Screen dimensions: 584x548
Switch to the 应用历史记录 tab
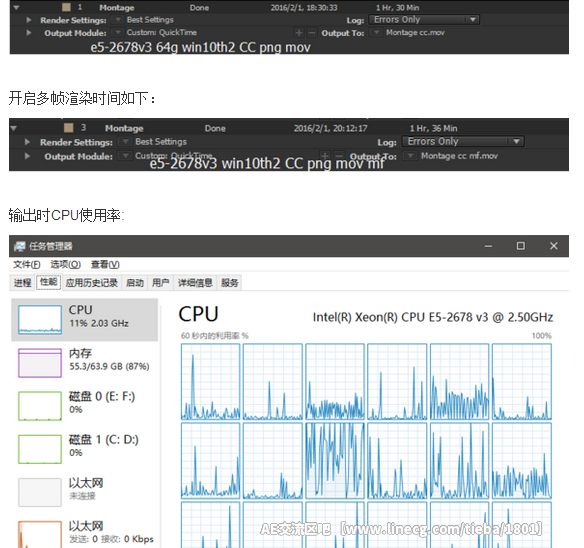[92, 283]
